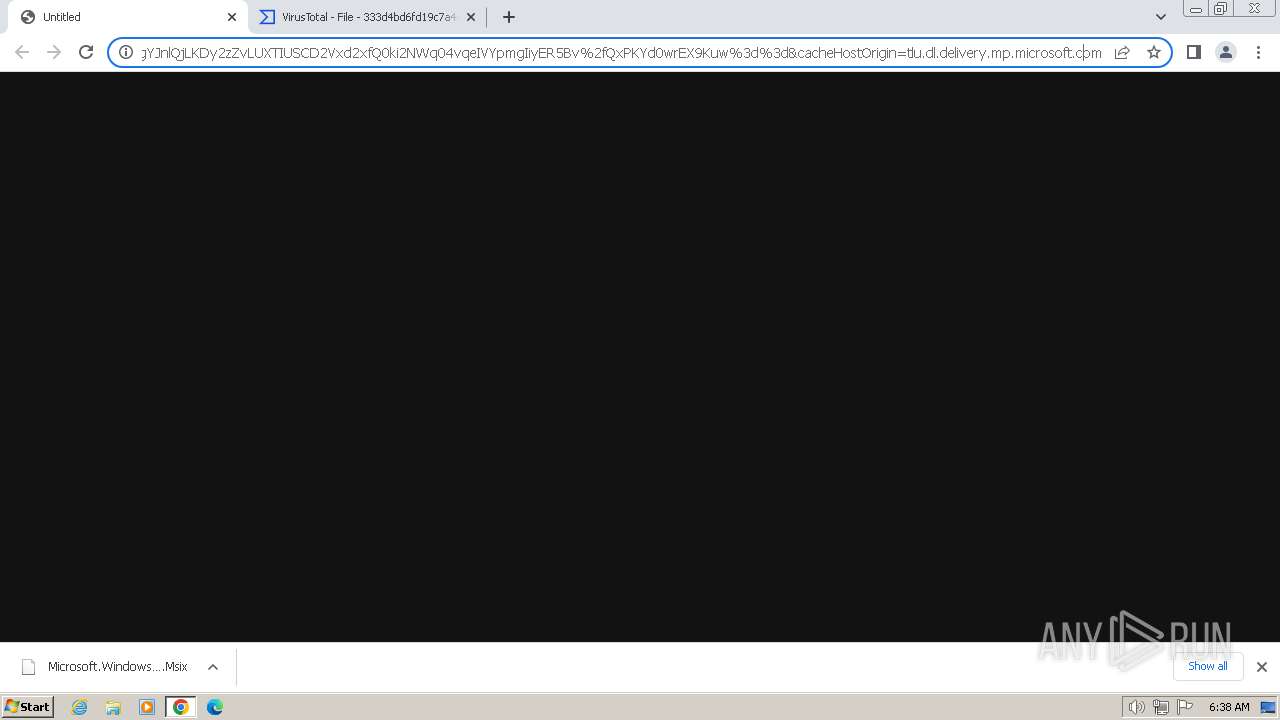Open Chrome three-dot menu
The width and height of the screenshot is (1280, 720).
[1258, 52]
